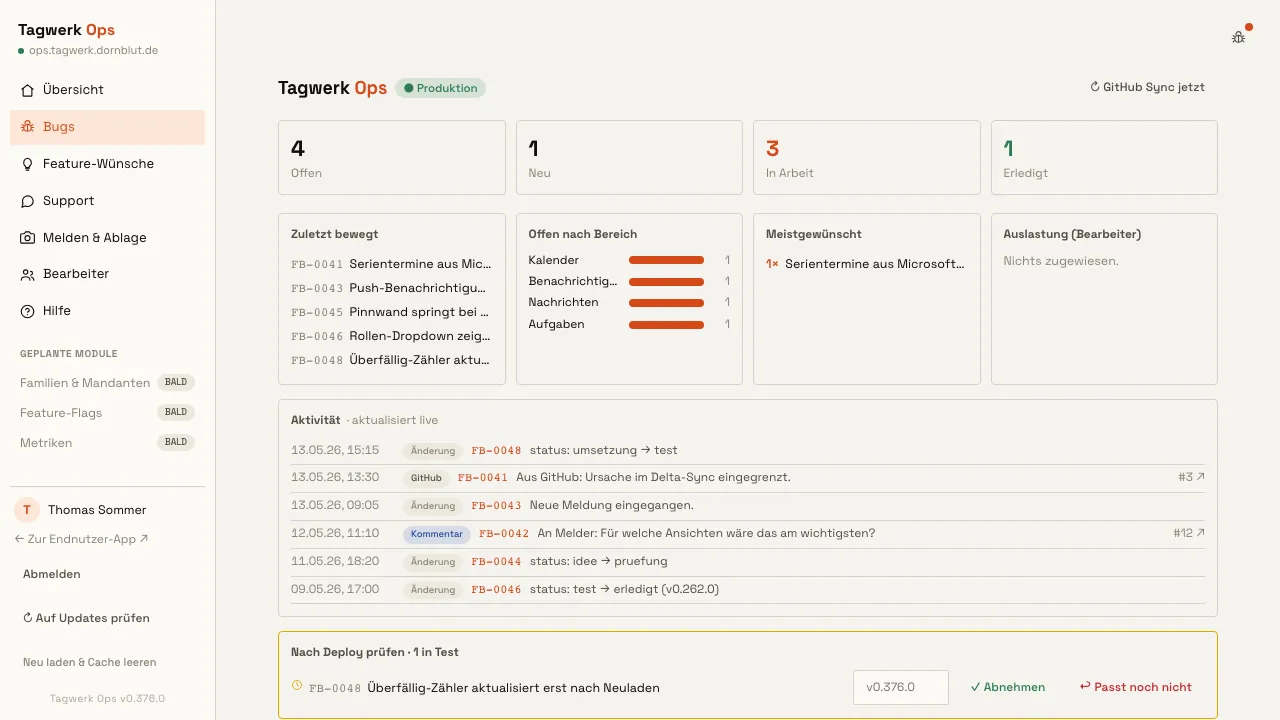Click the Thomas Sommer avatar circle
Viewport: 1280px width, 720px height.
pyautogui.click(x=27, y=510)
